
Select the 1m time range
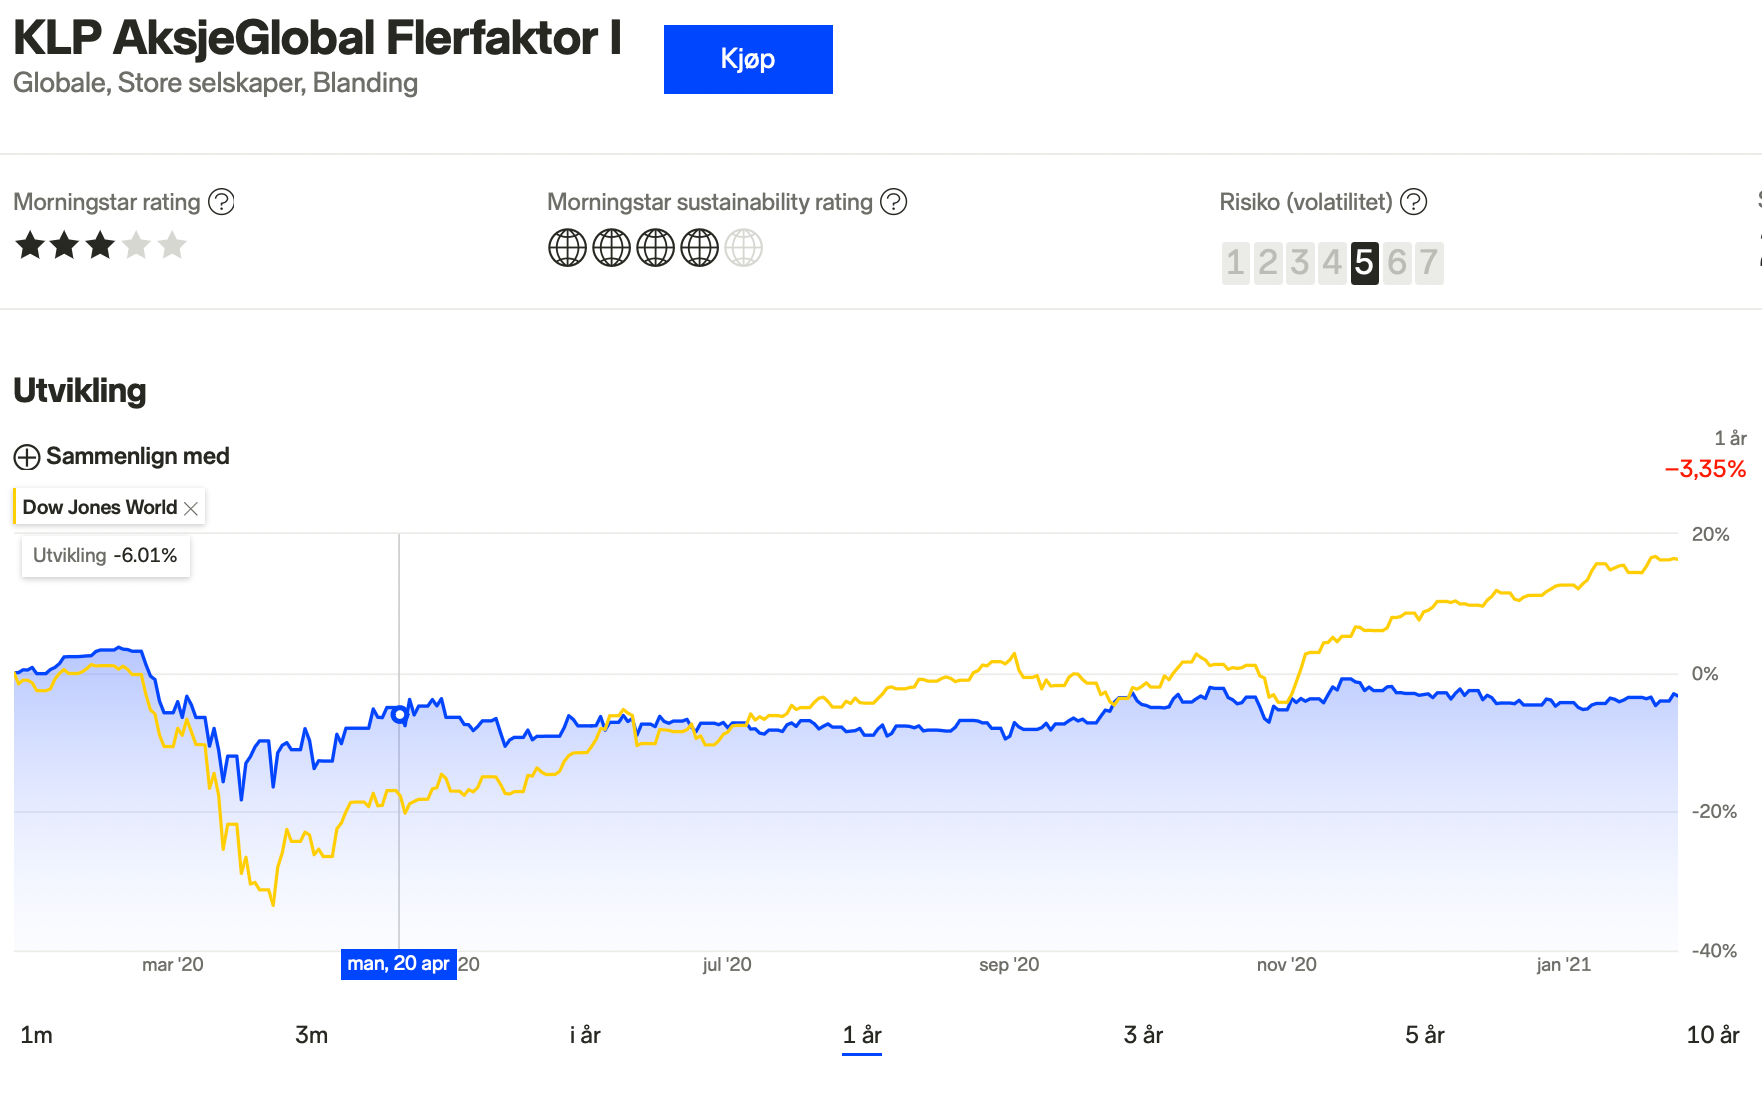(x=36, y=1035)
